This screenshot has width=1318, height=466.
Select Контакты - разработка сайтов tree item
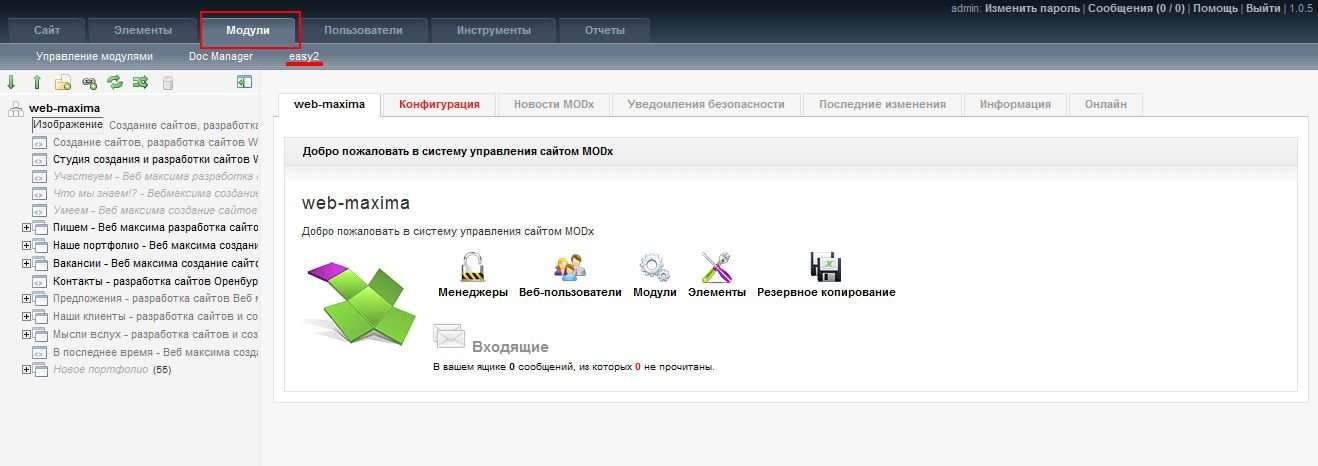[x=155, y=282]
